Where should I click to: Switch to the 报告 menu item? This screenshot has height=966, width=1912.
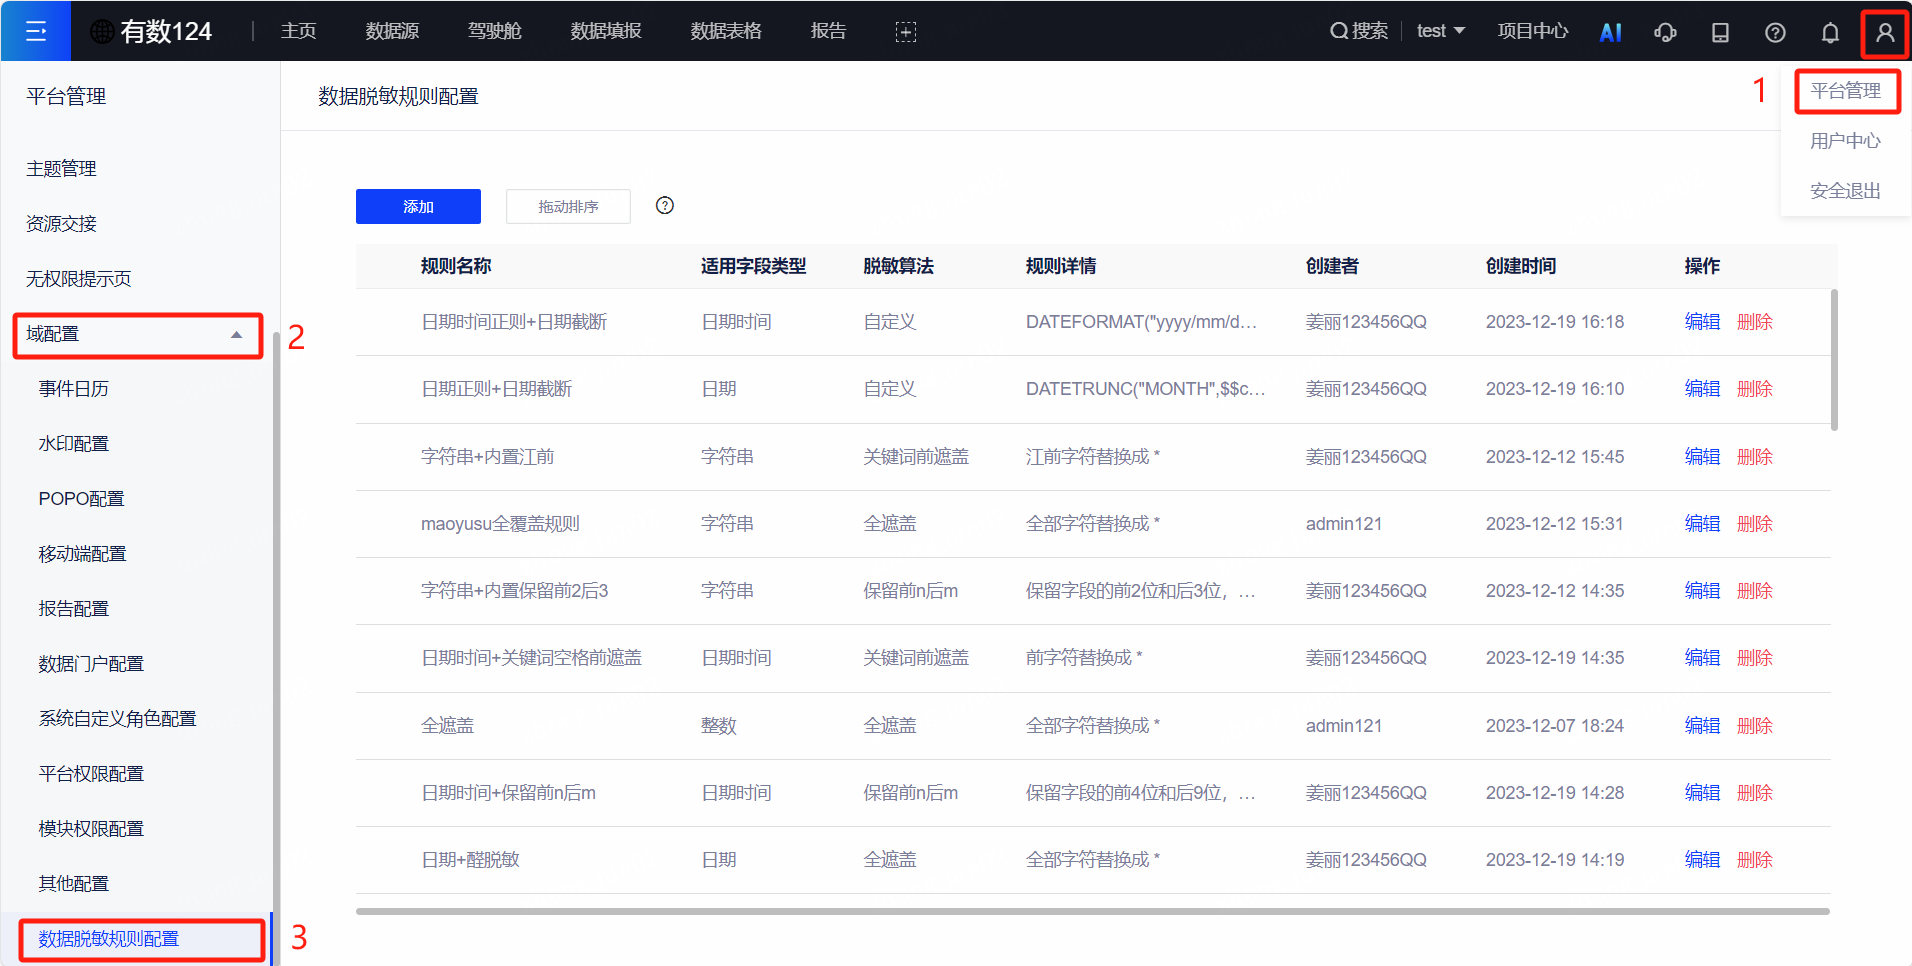[x=828, y=31]
